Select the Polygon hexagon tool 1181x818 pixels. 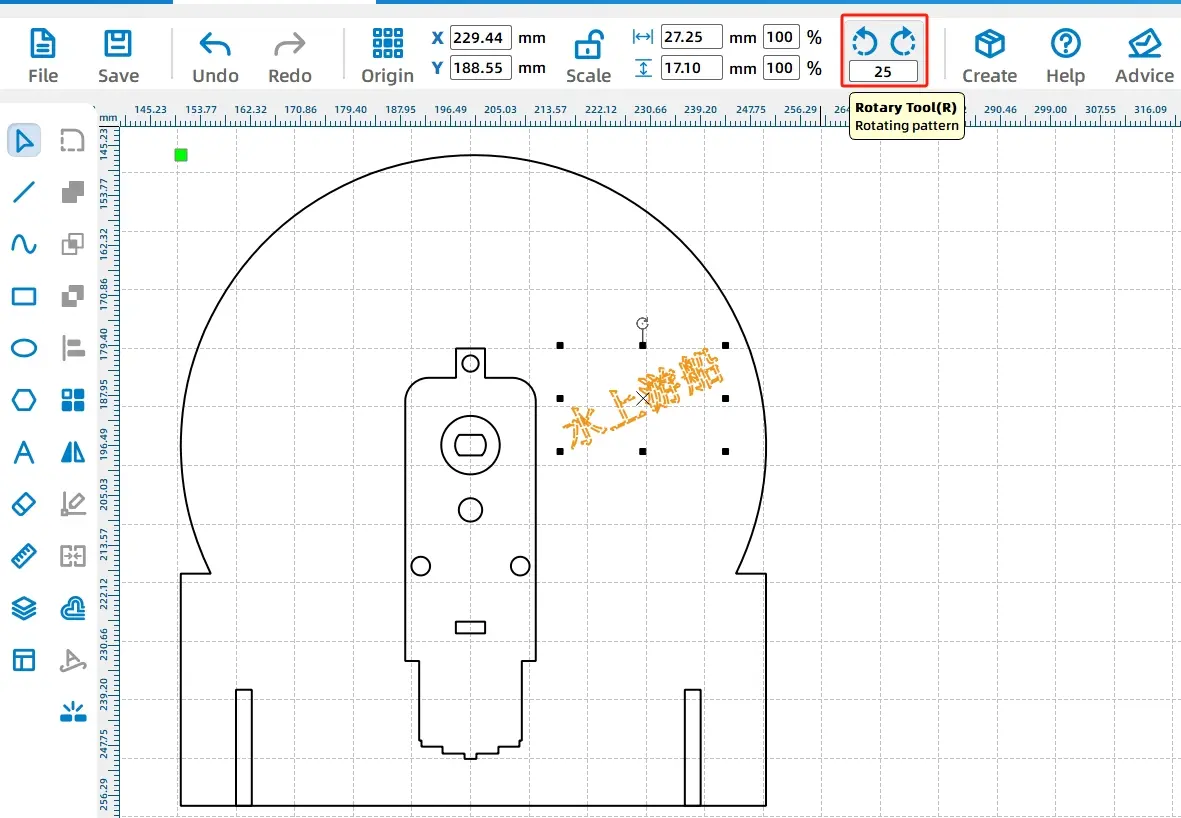(24, 400)
